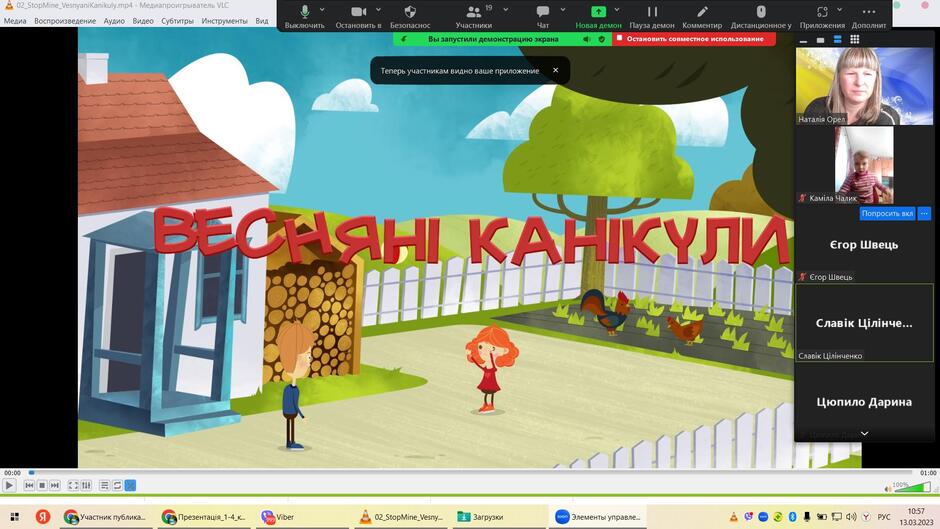The image size is (940, 529).
Task: Seek in VLC timeline progress bar
Action: pyautogui.click(x=471, y=473)
